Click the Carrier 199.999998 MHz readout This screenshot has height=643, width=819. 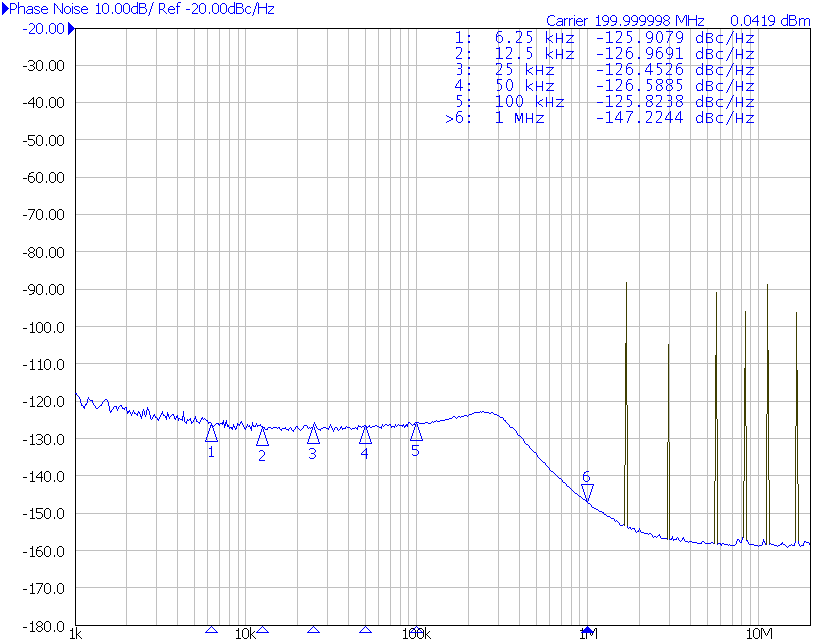(x=625, y=21)
